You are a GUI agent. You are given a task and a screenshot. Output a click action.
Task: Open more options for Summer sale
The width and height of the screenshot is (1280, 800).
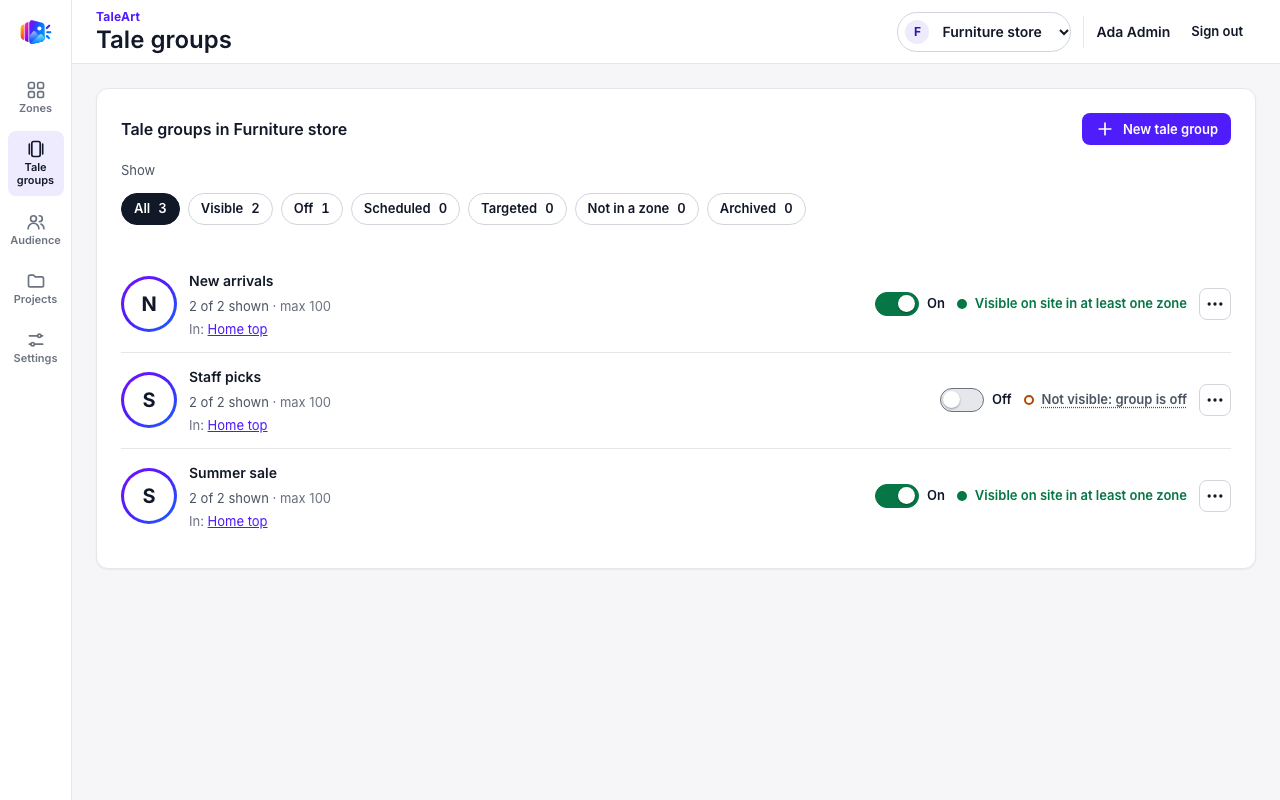1215,496
